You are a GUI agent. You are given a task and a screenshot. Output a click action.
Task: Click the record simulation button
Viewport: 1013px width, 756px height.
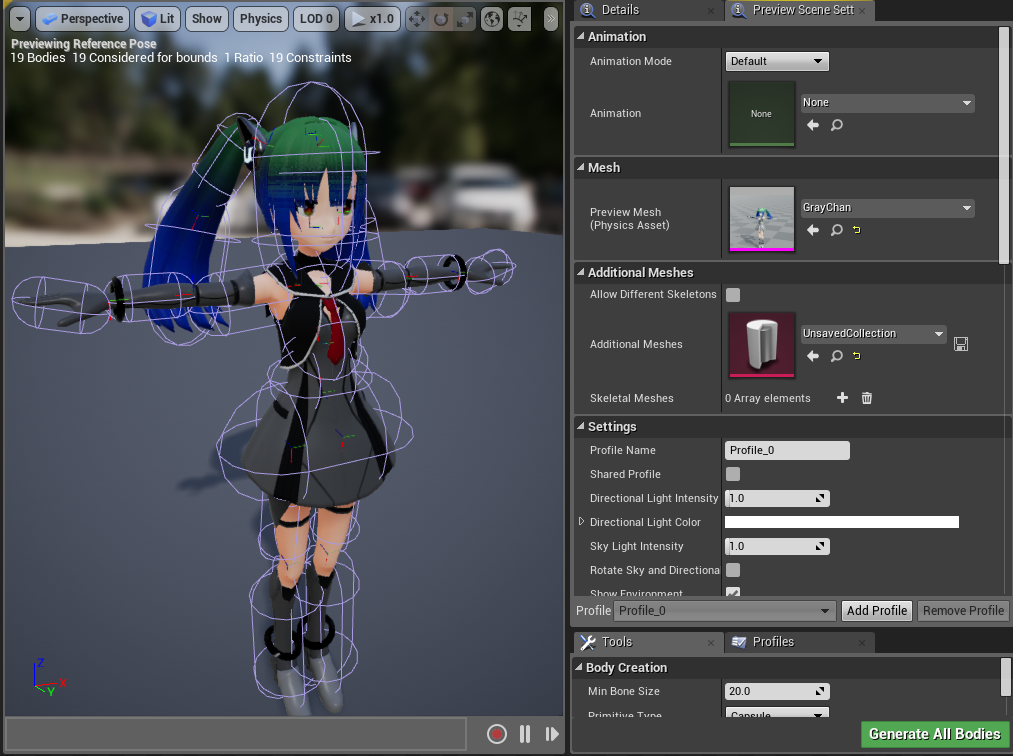(496, 734)
